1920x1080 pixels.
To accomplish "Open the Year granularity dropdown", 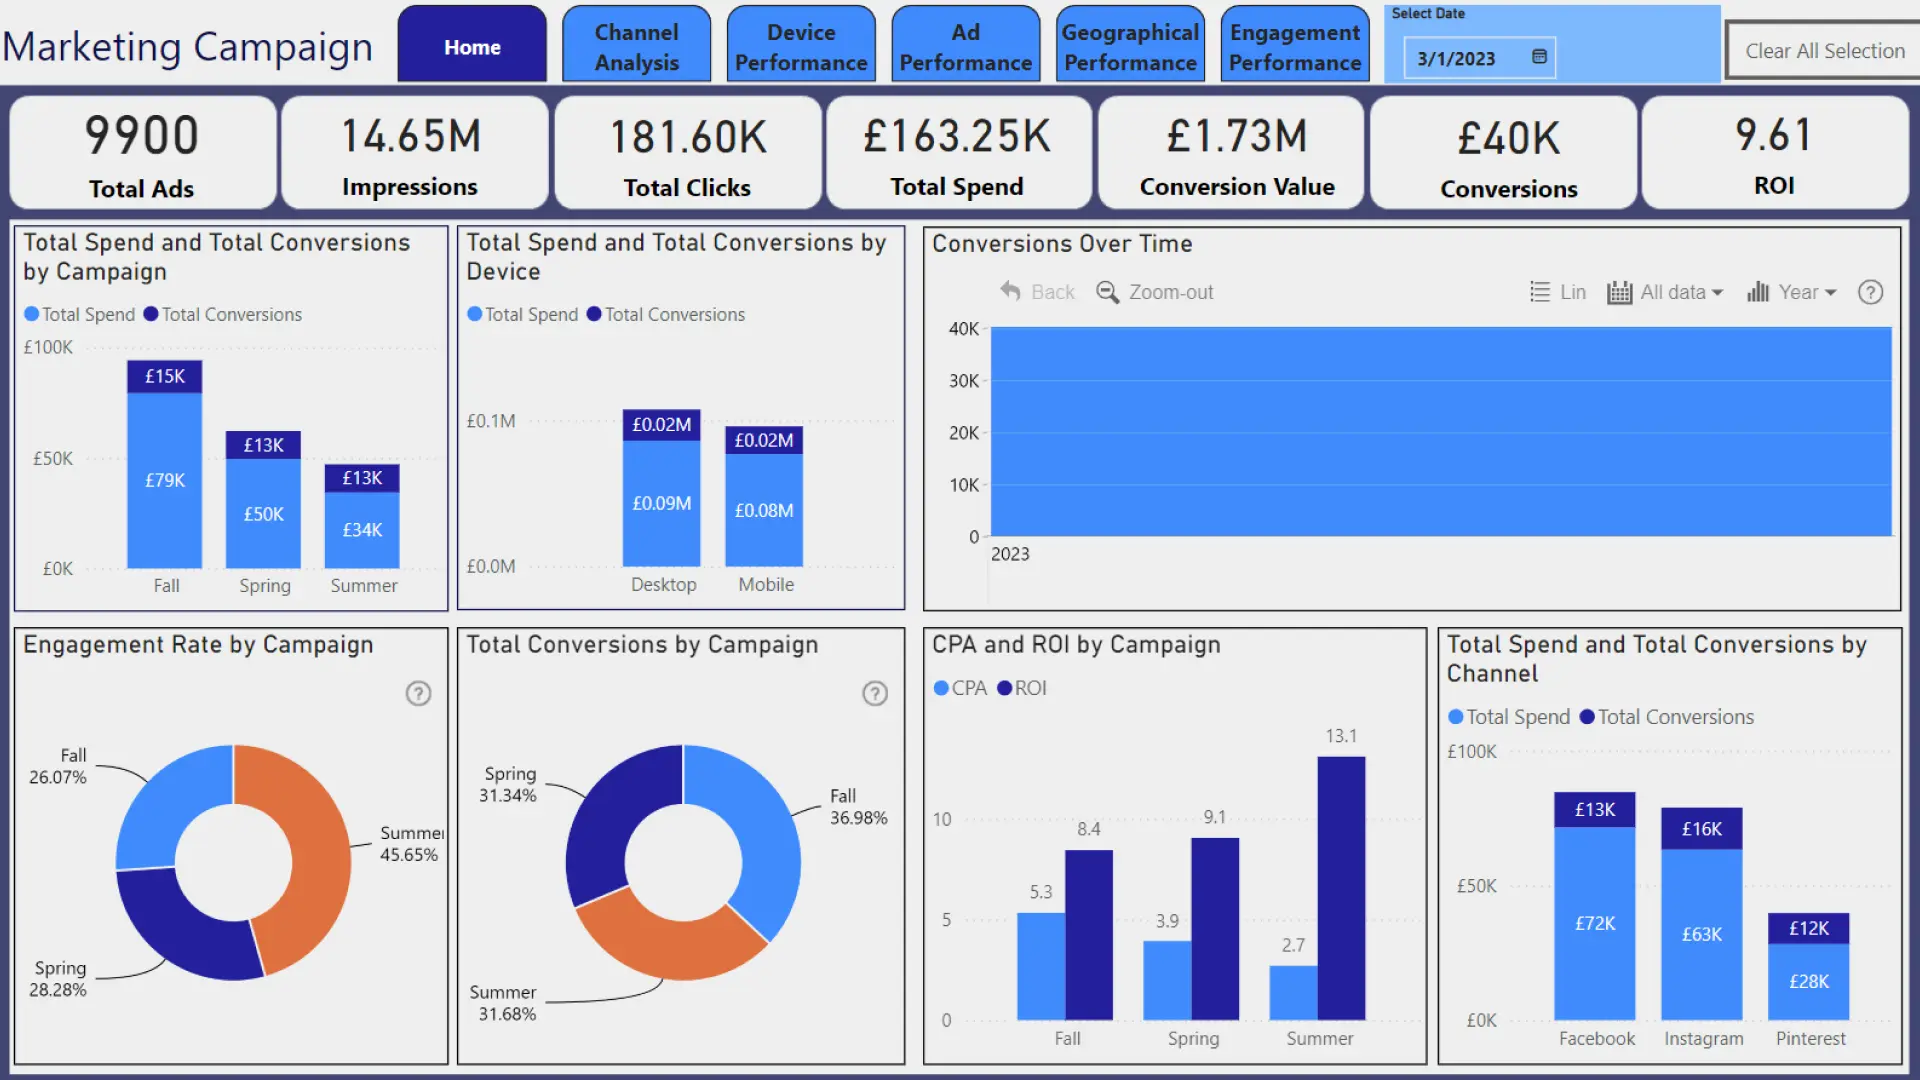I will tap(1792, 292).
